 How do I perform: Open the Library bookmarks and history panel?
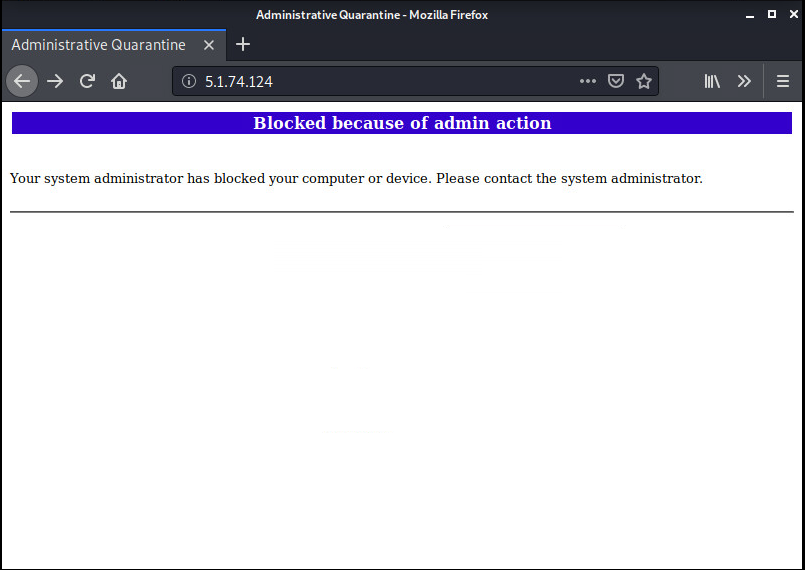pos(712,81)
